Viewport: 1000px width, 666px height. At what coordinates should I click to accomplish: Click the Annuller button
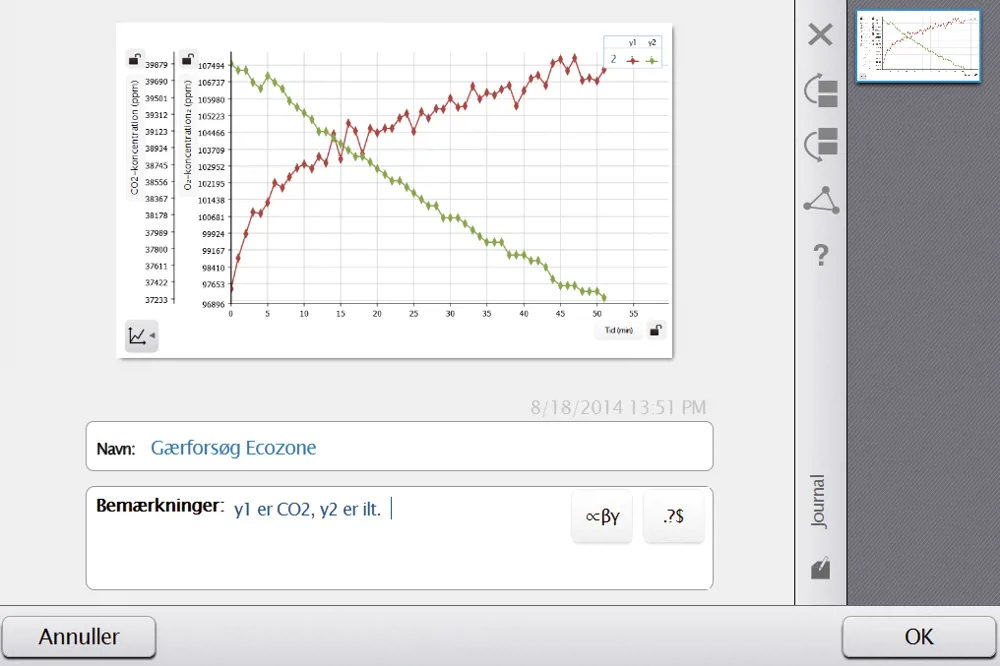(79, 637)
